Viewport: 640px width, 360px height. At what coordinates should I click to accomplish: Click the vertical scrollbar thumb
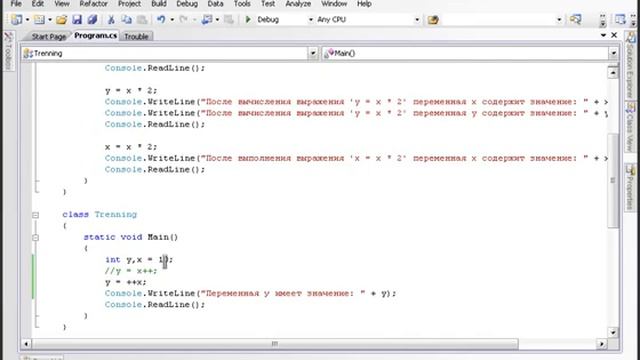click(613, 180)
